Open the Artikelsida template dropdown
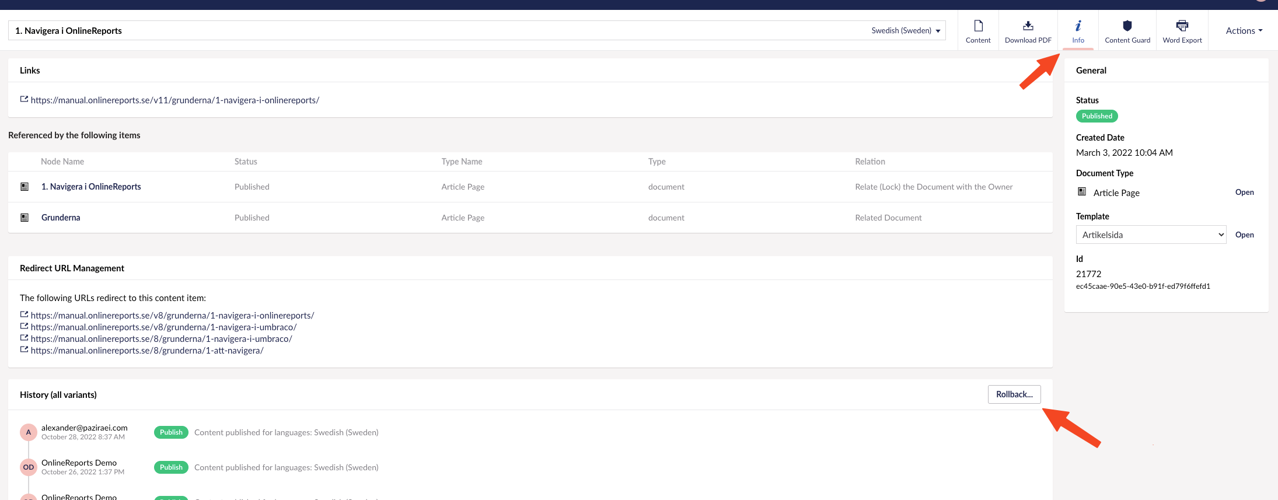Image resolution: width=1278 pixels, height=500 pixels. tap(1150, 235)
